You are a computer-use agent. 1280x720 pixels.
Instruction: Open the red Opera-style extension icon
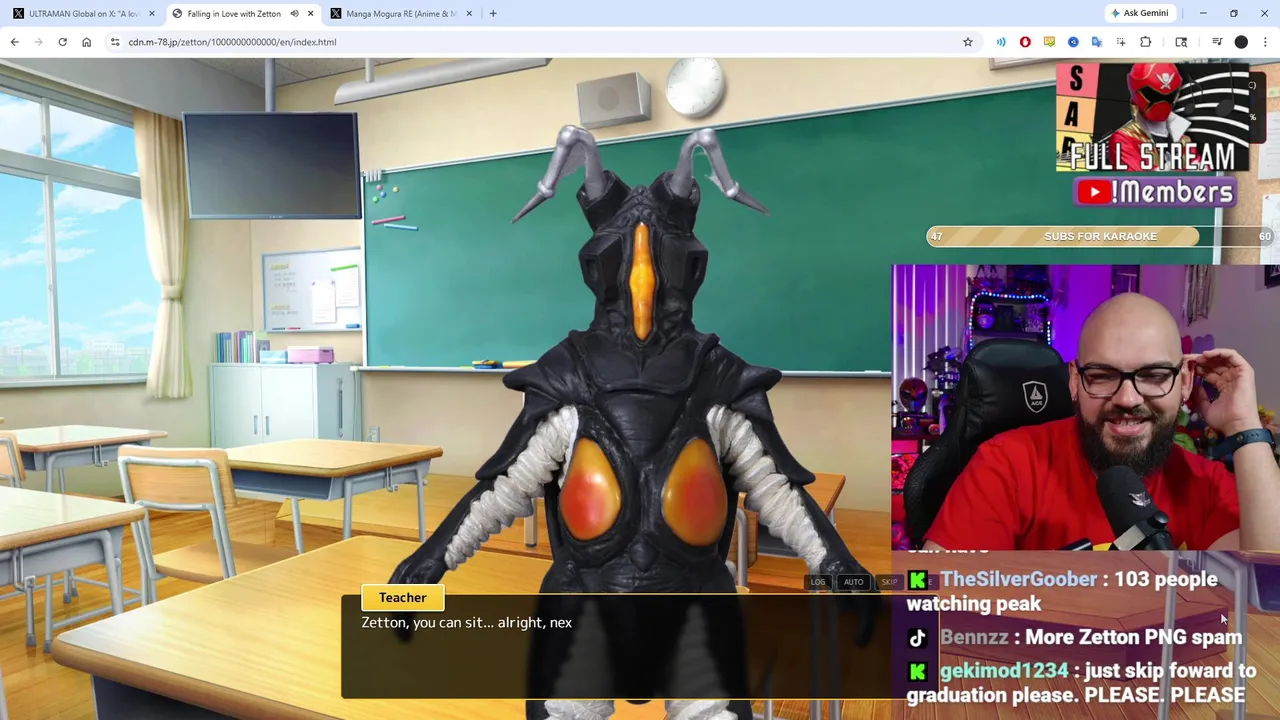tap(1025, 42)
